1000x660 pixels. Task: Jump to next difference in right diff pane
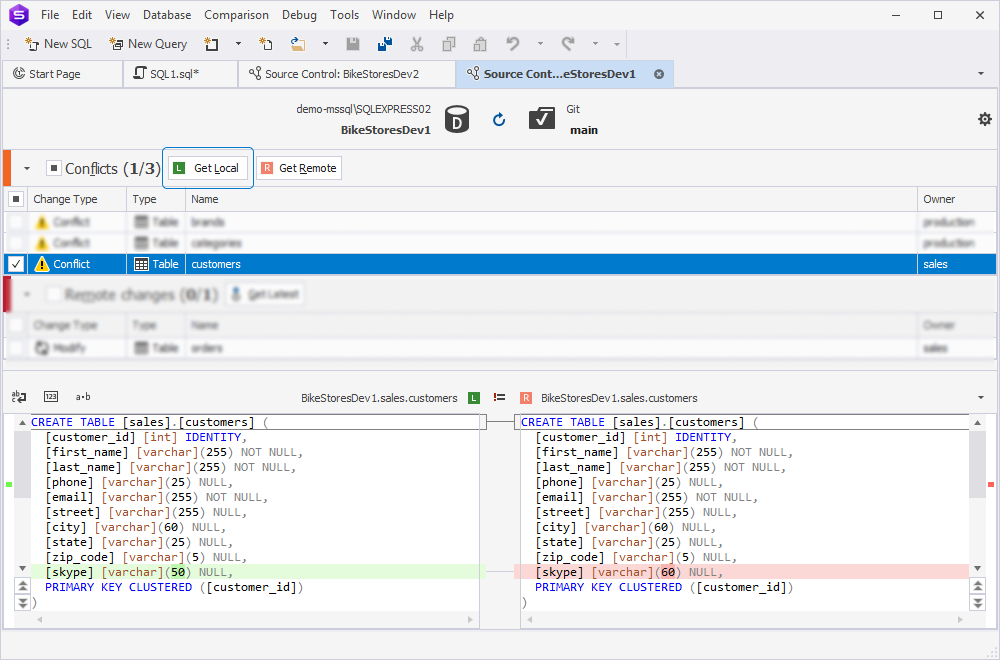(x=978, y=602)
